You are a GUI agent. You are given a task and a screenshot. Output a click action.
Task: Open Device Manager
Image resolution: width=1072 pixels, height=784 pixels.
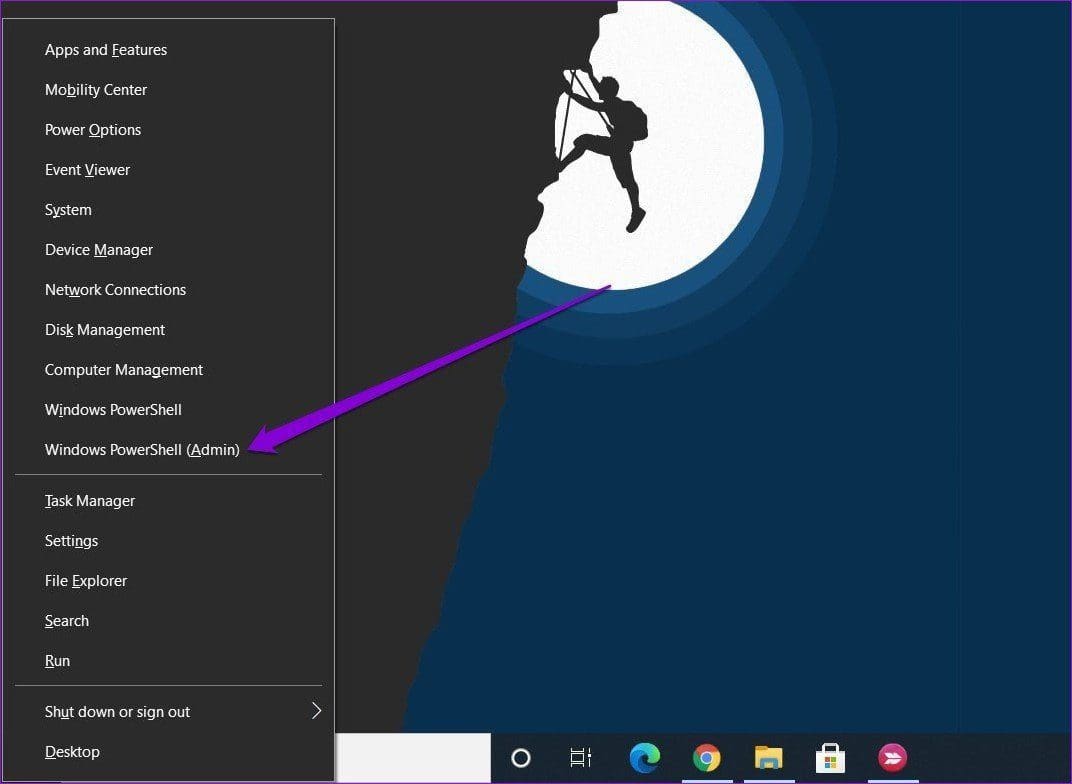(168, 249)
